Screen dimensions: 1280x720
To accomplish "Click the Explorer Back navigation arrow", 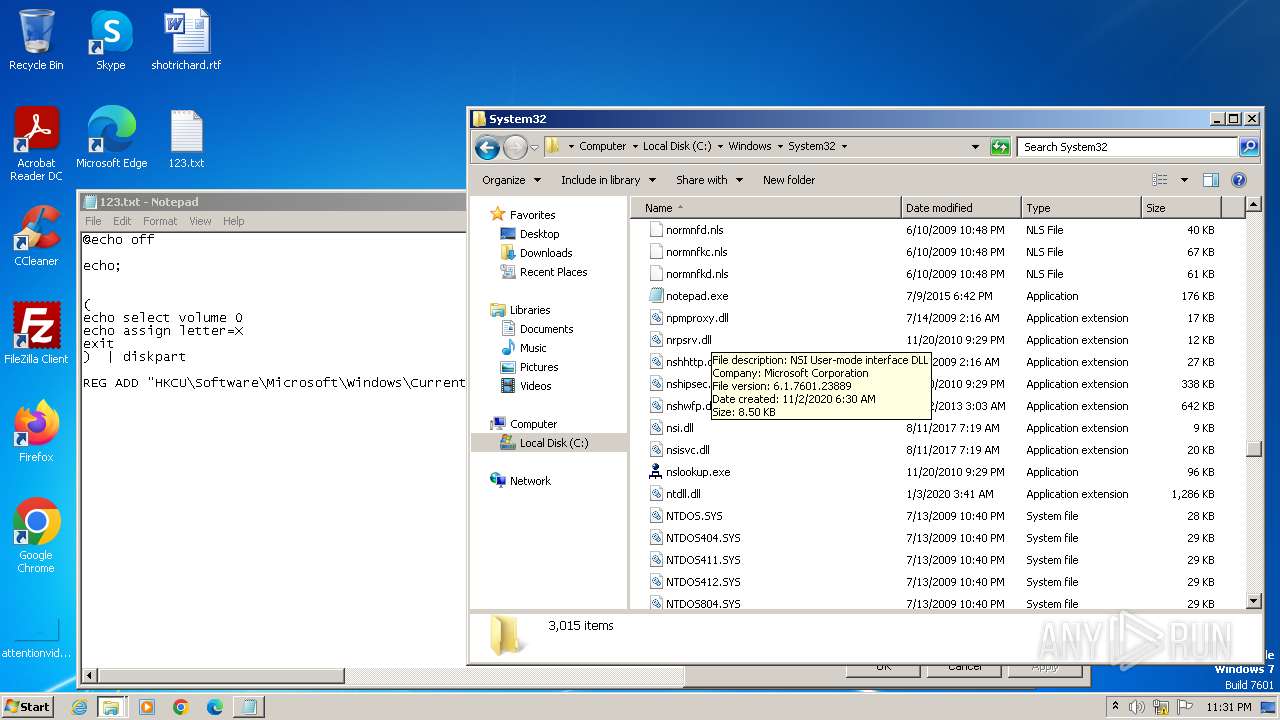I will pyautogui.click(x=487, y=148).
